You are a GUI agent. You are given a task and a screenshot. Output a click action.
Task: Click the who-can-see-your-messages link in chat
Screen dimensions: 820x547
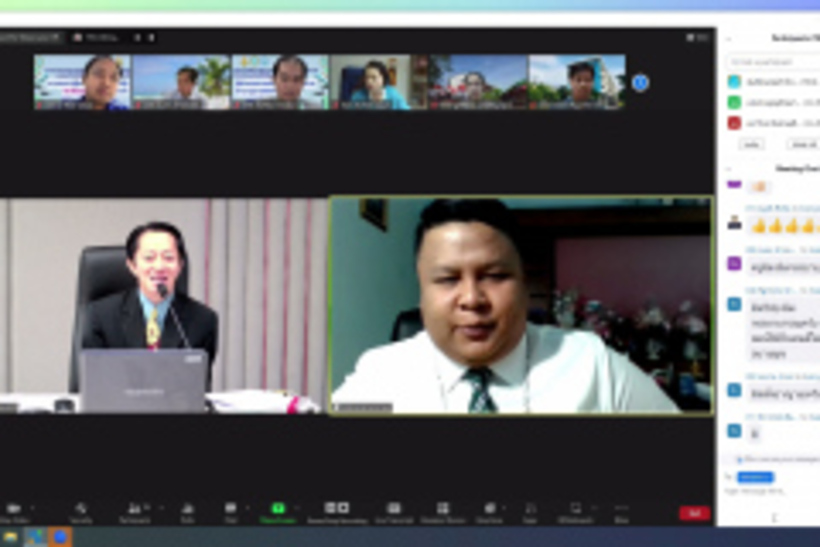click(x=778, y=459)
